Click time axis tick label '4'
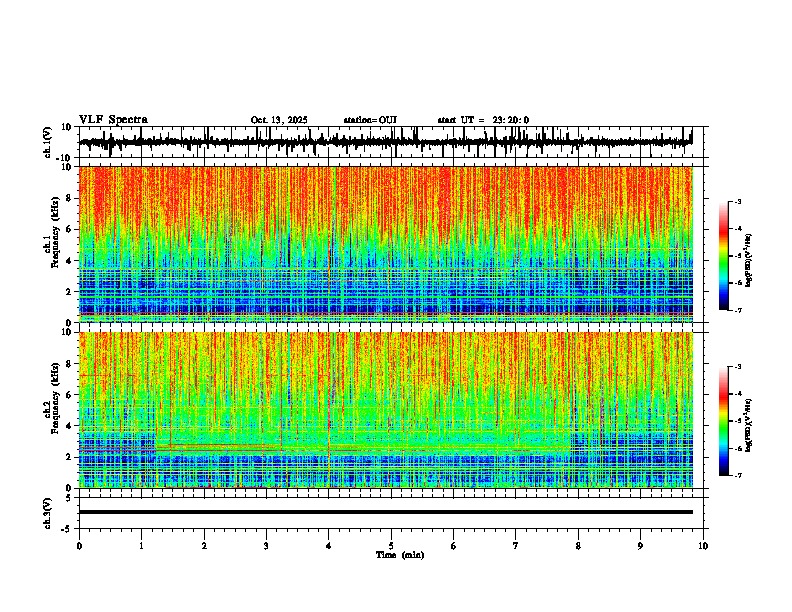This screenshot has height=612, width=792. (x=329, y=546)
